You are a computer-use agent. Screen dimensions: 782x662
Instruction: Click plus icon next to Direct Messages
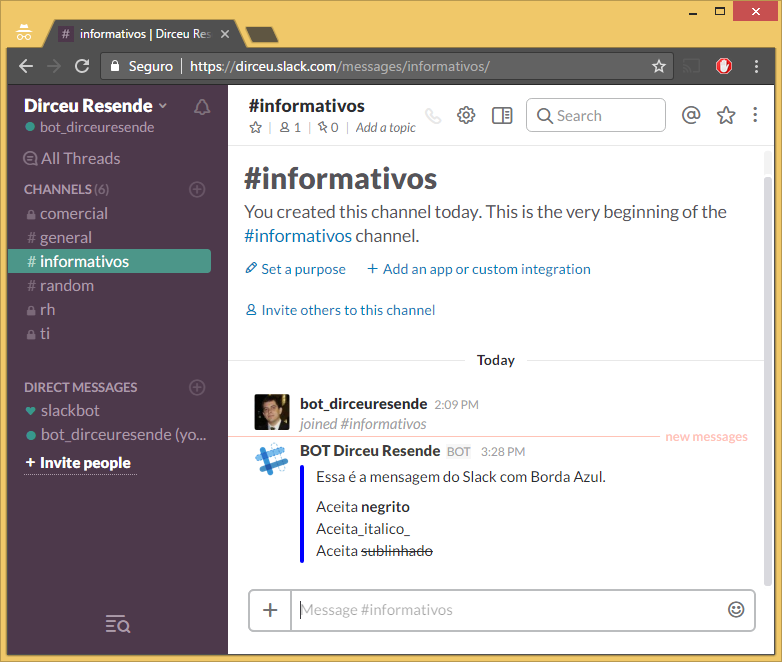coord(197,387)
